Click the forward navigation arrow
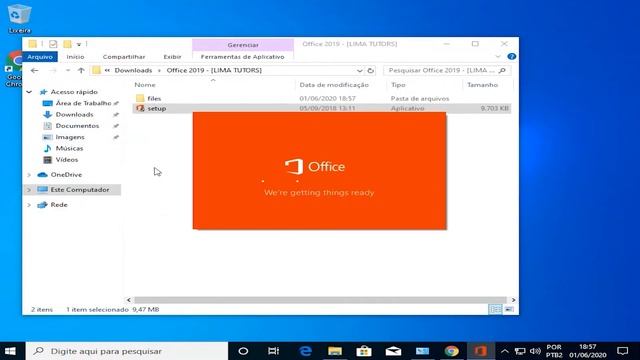 click(x=53, y=71)
